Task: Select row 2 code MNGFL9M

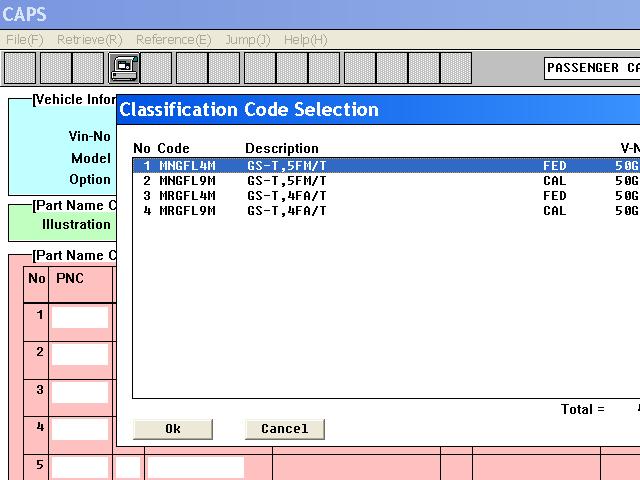Action: (x=187, y=181)
